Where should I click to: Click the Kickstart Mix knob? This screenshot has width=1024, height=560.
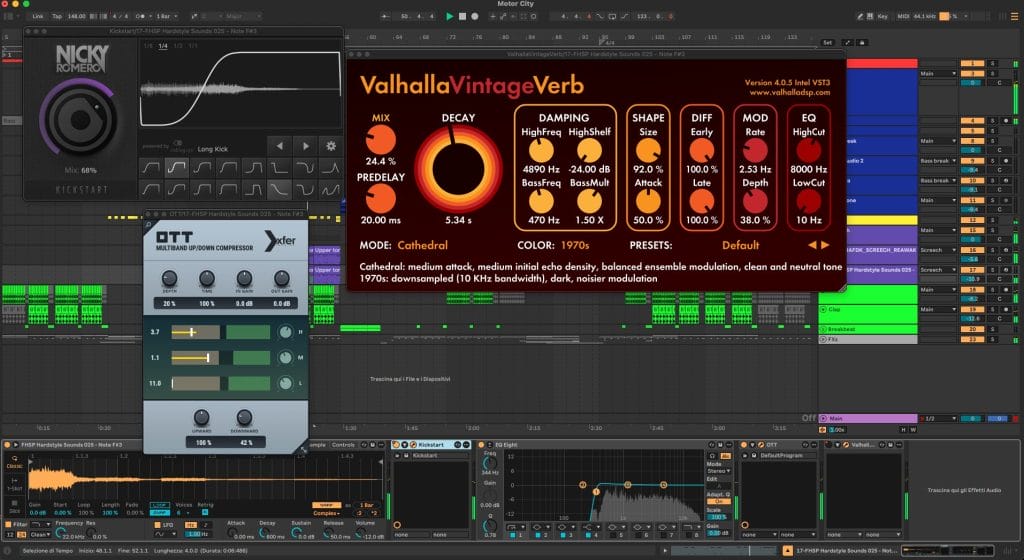(x=80, y=119)
